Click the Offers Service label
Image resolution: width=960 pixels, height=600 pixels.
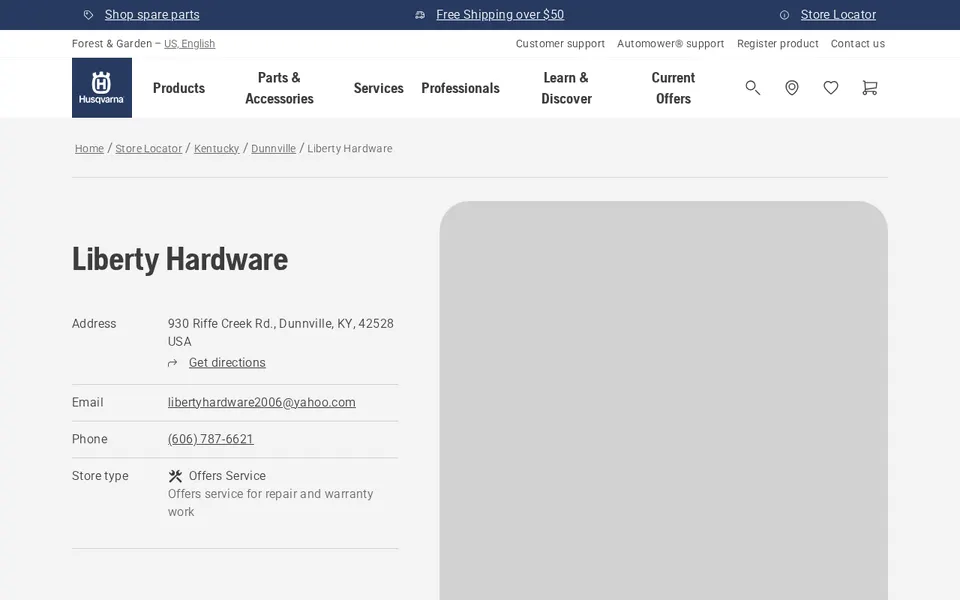(x=227, y=476)
